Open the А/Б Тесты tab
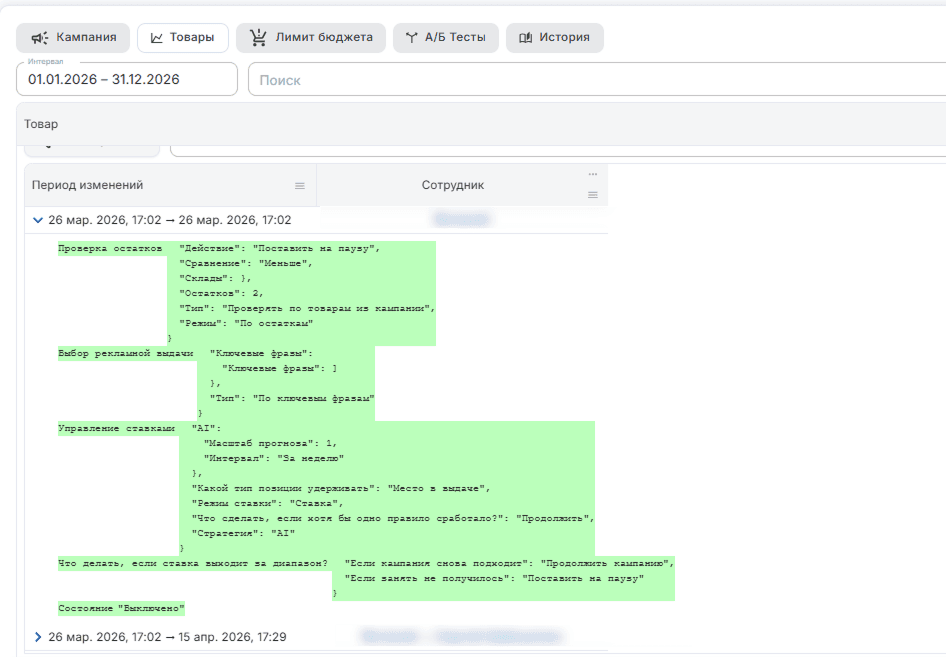This screenshot has width=946, height=657. (446, 38)
